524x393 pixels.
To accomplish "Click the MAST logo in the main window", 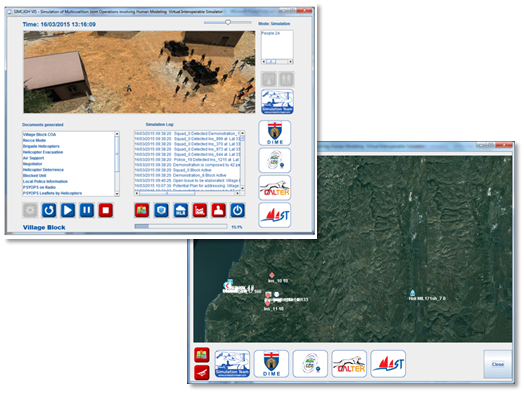I will tap(275, 215).
